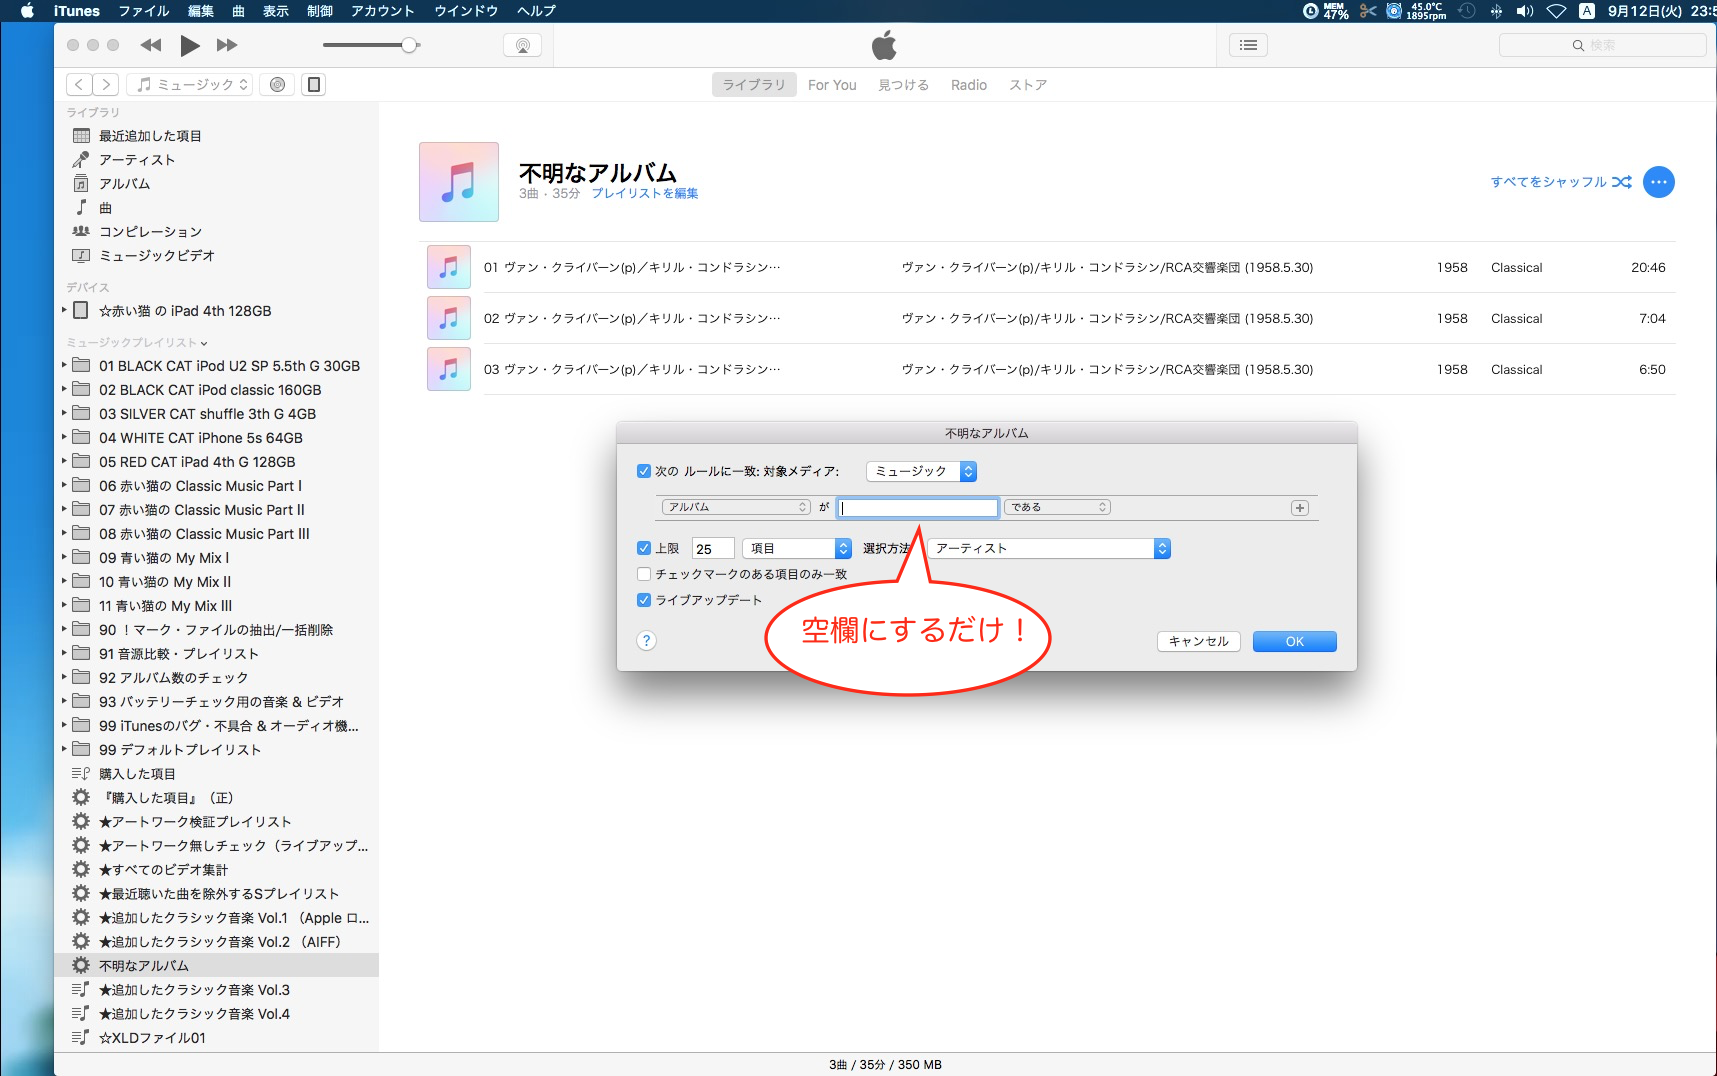
Task: Switch to the ストア tab
Action: click(1028, 85)
